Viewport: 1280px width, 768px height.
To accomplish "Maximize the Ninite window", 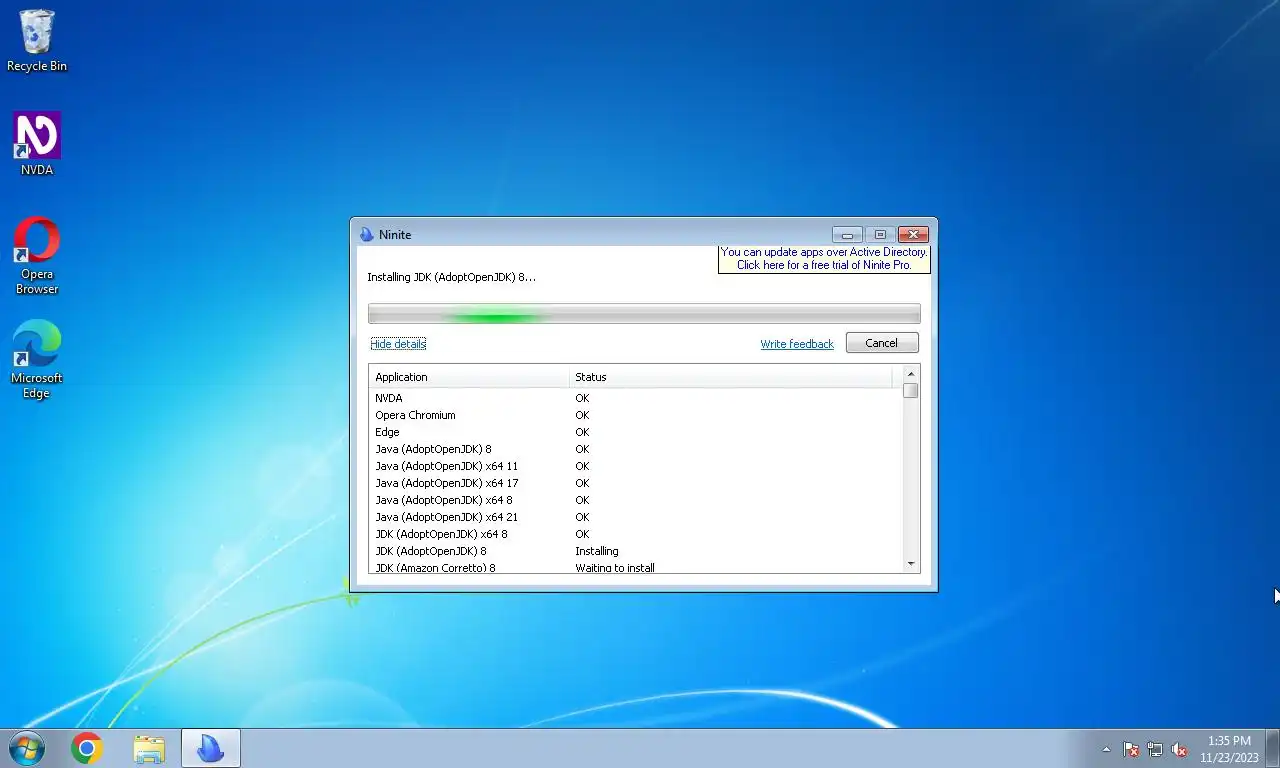I will click(880, 234).
